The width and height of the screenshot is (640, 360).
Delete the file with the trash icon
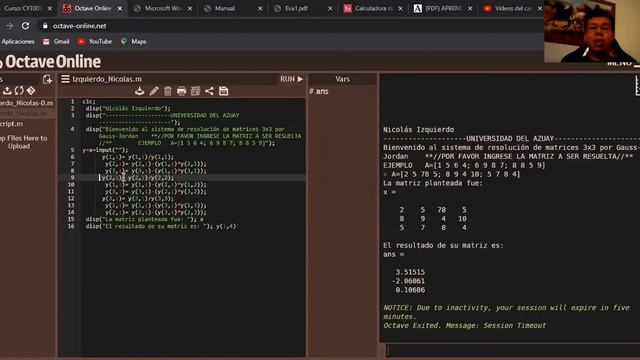pyautogui.click(x=168, y=91)
